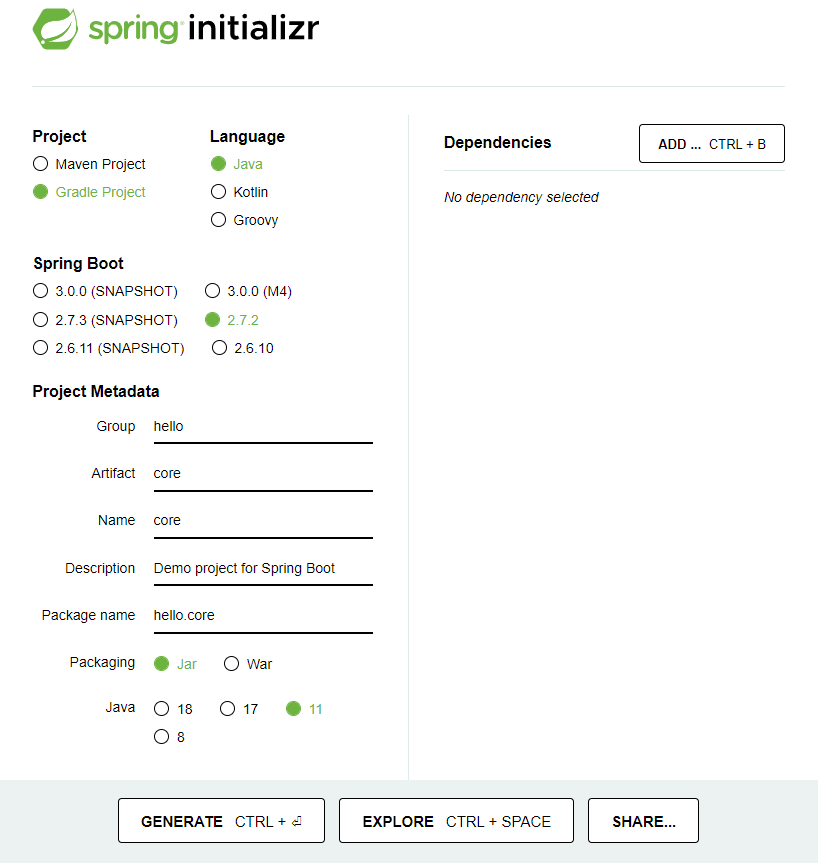Select Spring Boot 3.0.0 (SNAPSHOT)

(x=40, y=291)
